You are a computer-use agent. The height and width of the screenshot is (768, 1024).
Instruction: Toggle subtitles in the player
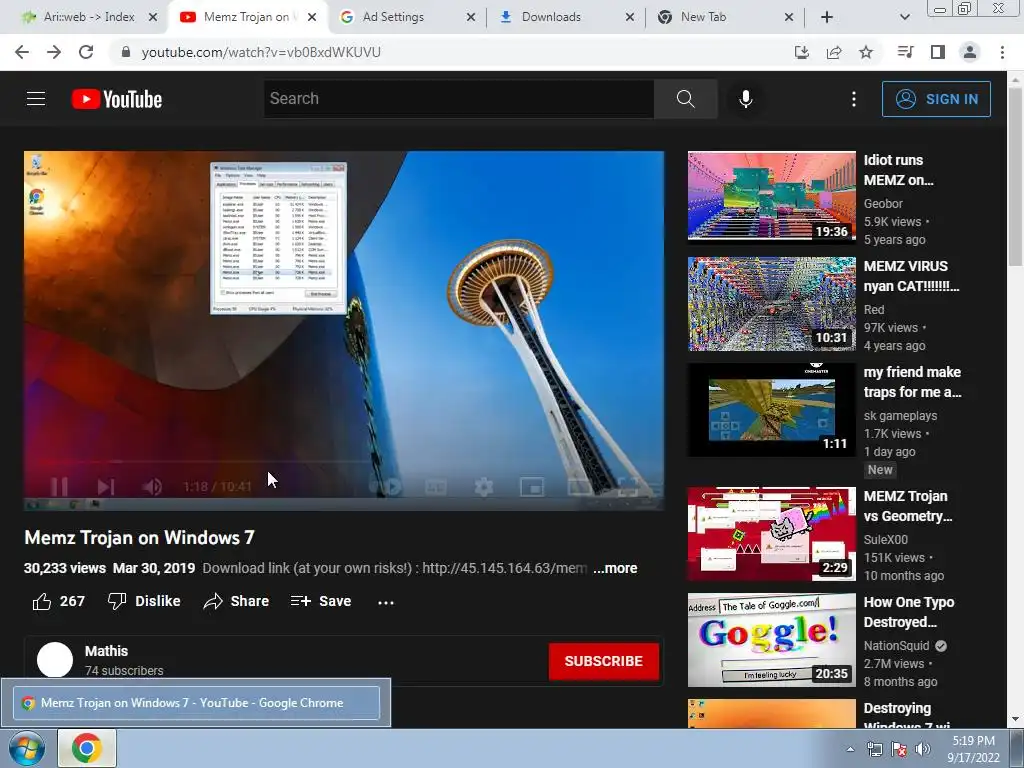435,487
